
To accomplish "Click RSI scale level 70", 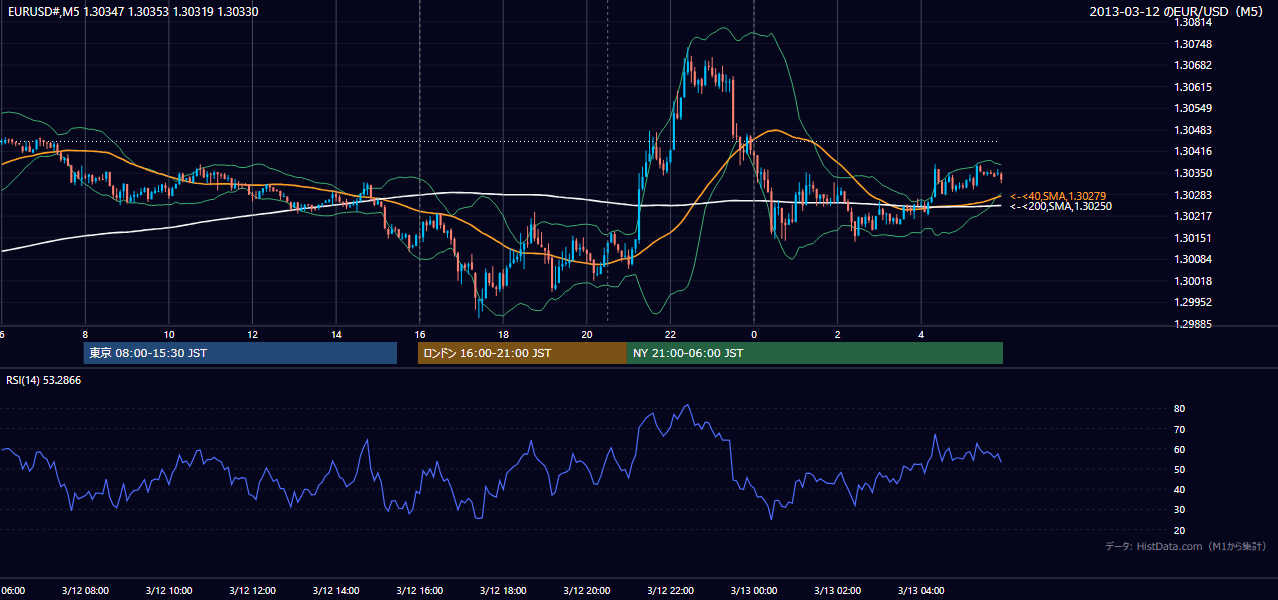I will 1179,429.
